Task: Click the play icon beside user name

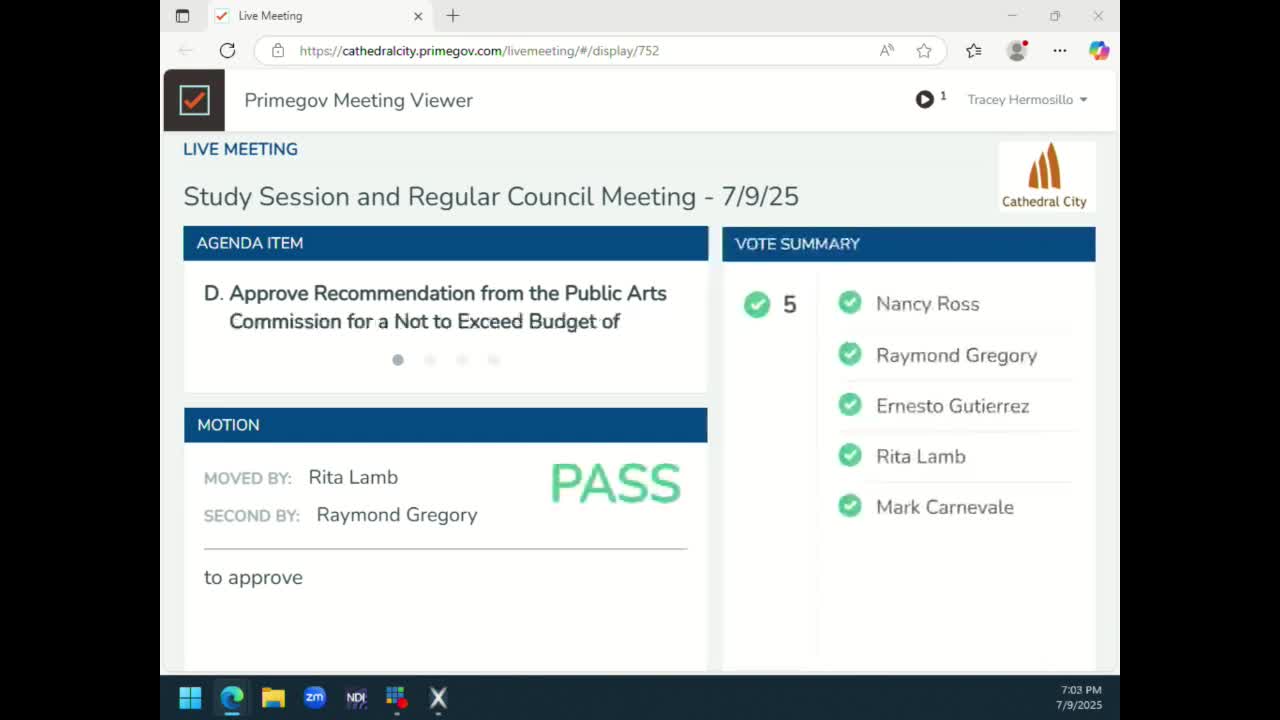Action: click(x=924, y=99)
